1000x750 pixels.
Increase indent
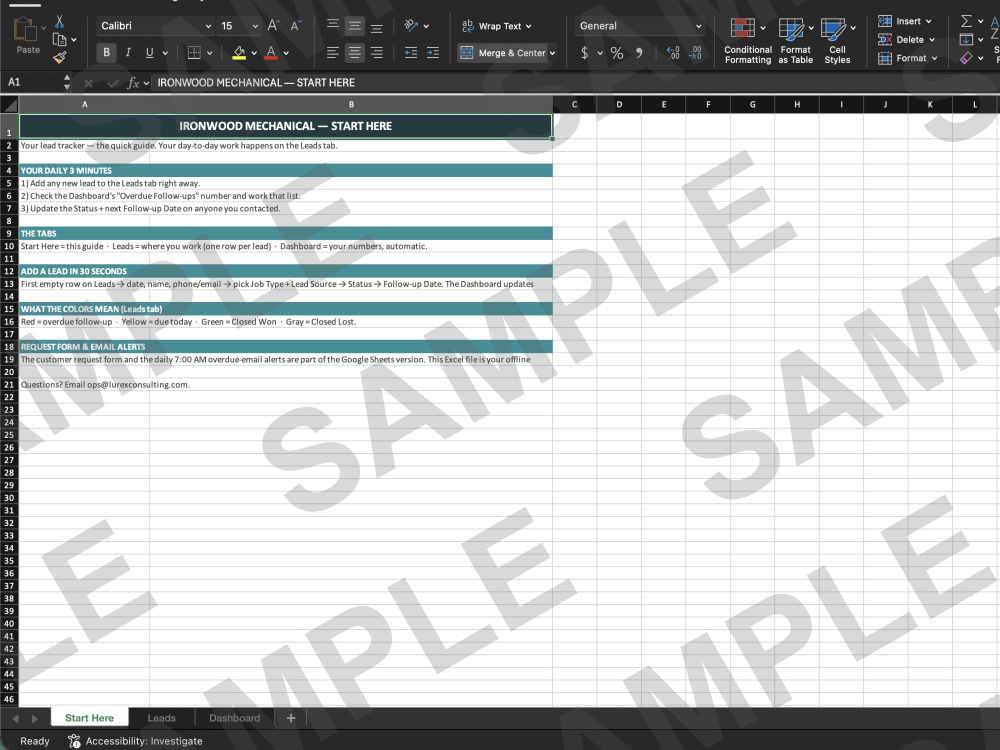(433, 53)
